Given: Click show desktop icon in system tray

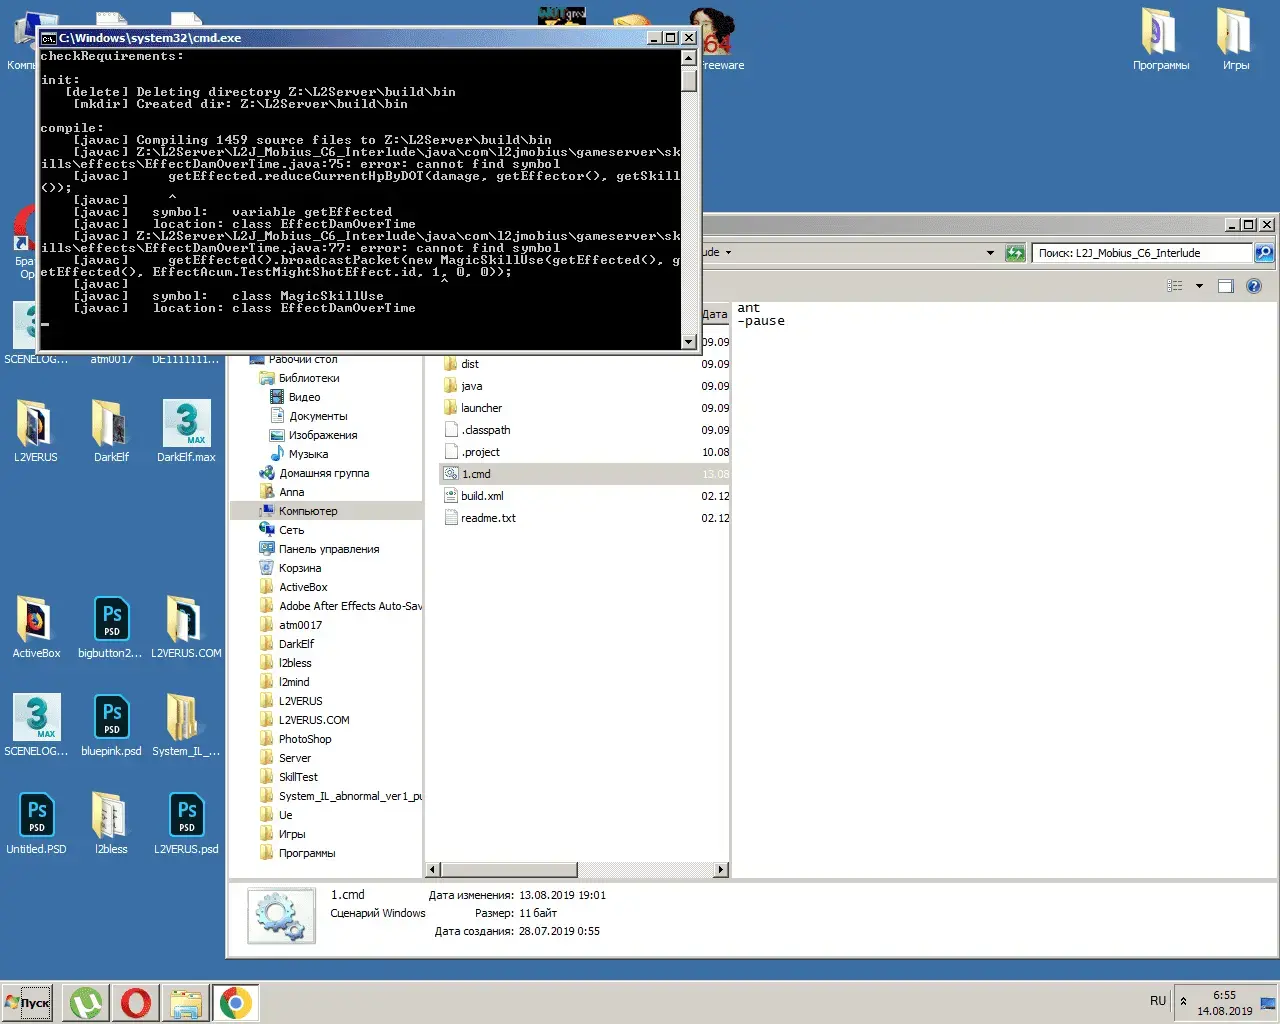Looking at the screenshot, I should point(1267,1003).
